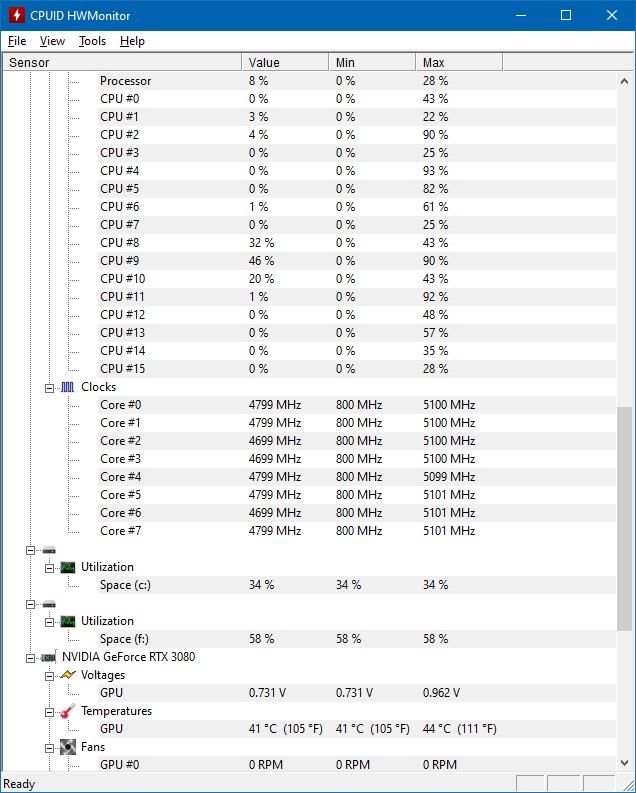The width and height of the screenshot is (636, 793).
Task: Collapse the GPU Temperatures node
Action: coord(50,712)
